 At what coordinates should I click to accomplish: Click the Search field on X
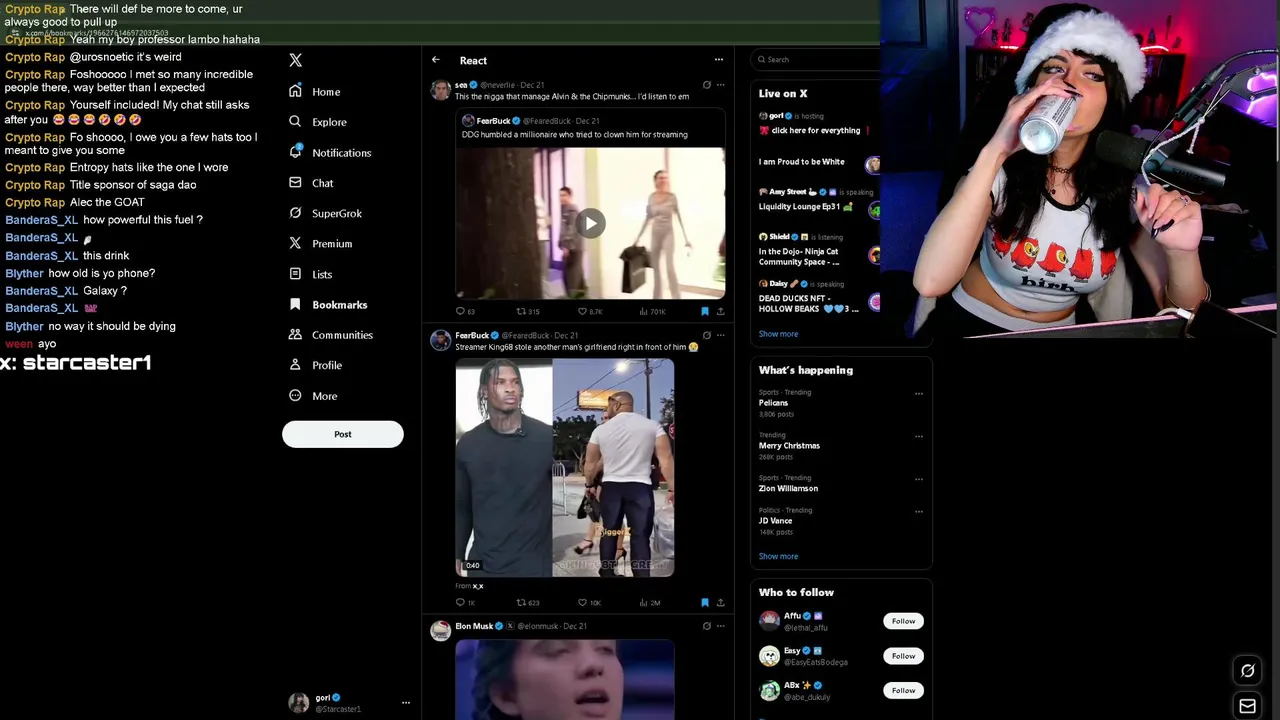[x=818, y=60]
